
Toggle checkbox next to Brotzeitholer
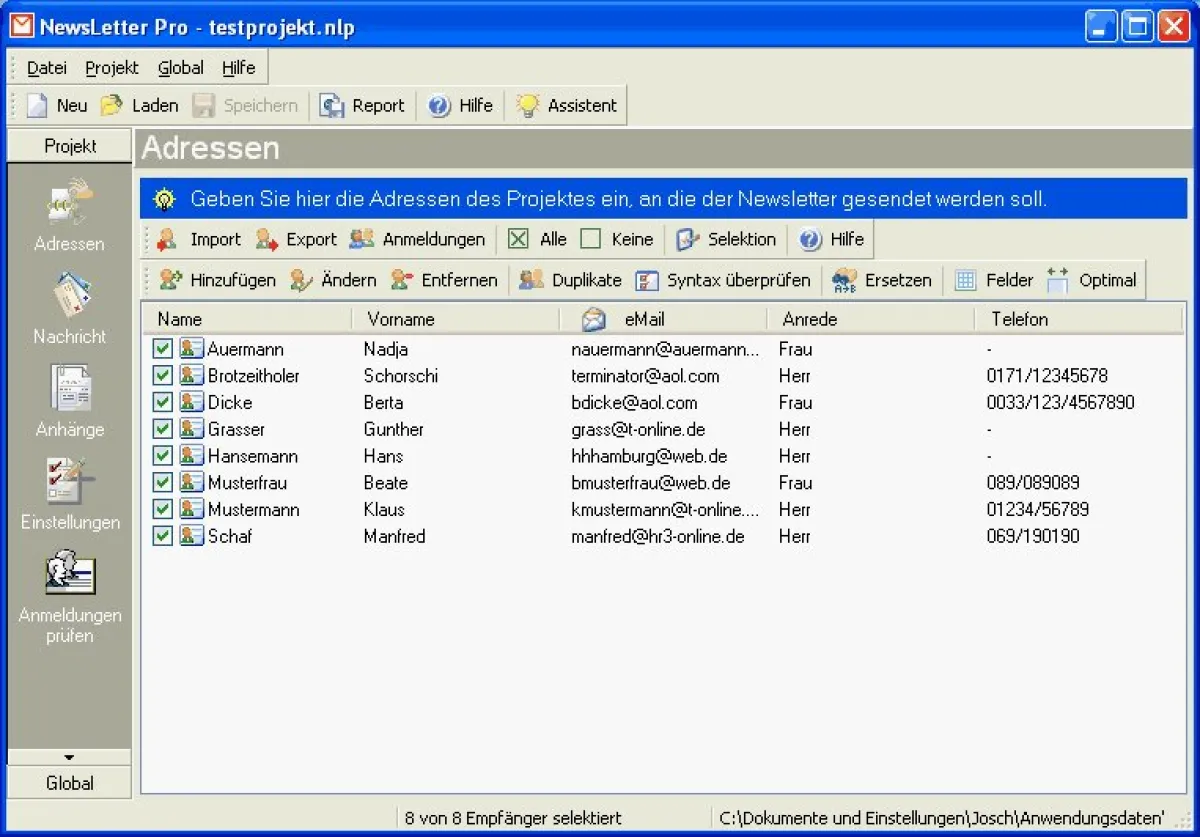pos(163,376)
